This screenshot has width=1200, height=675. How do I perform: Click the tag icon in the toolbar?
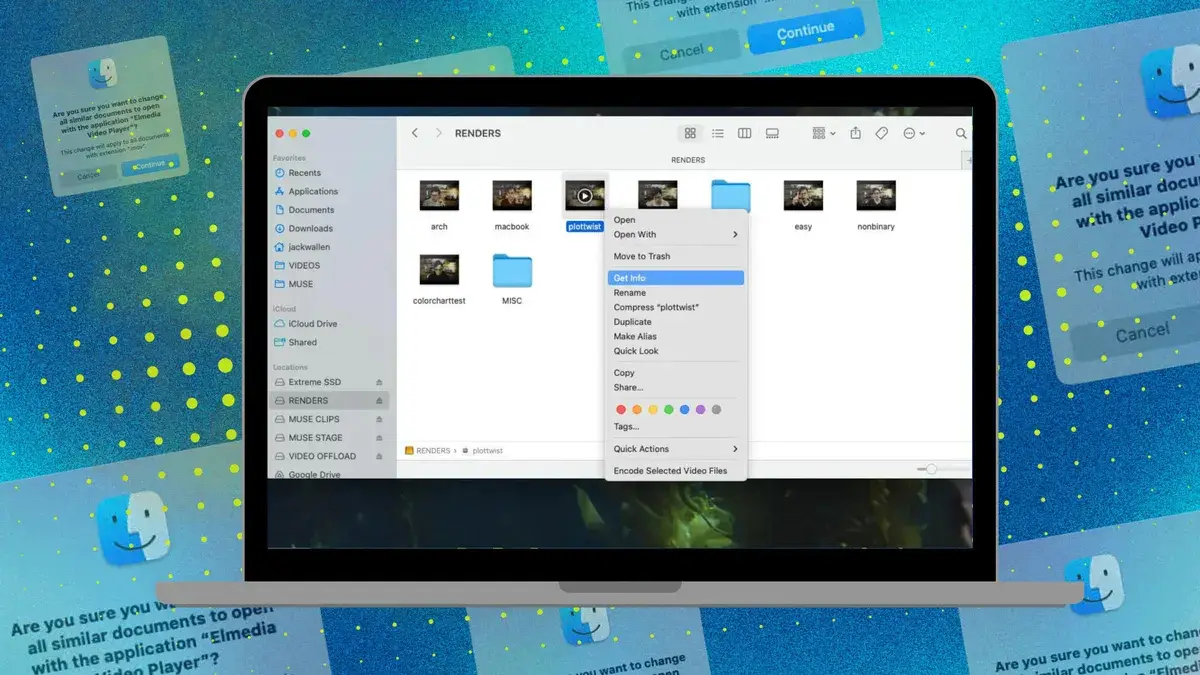[x=881, y=133]
